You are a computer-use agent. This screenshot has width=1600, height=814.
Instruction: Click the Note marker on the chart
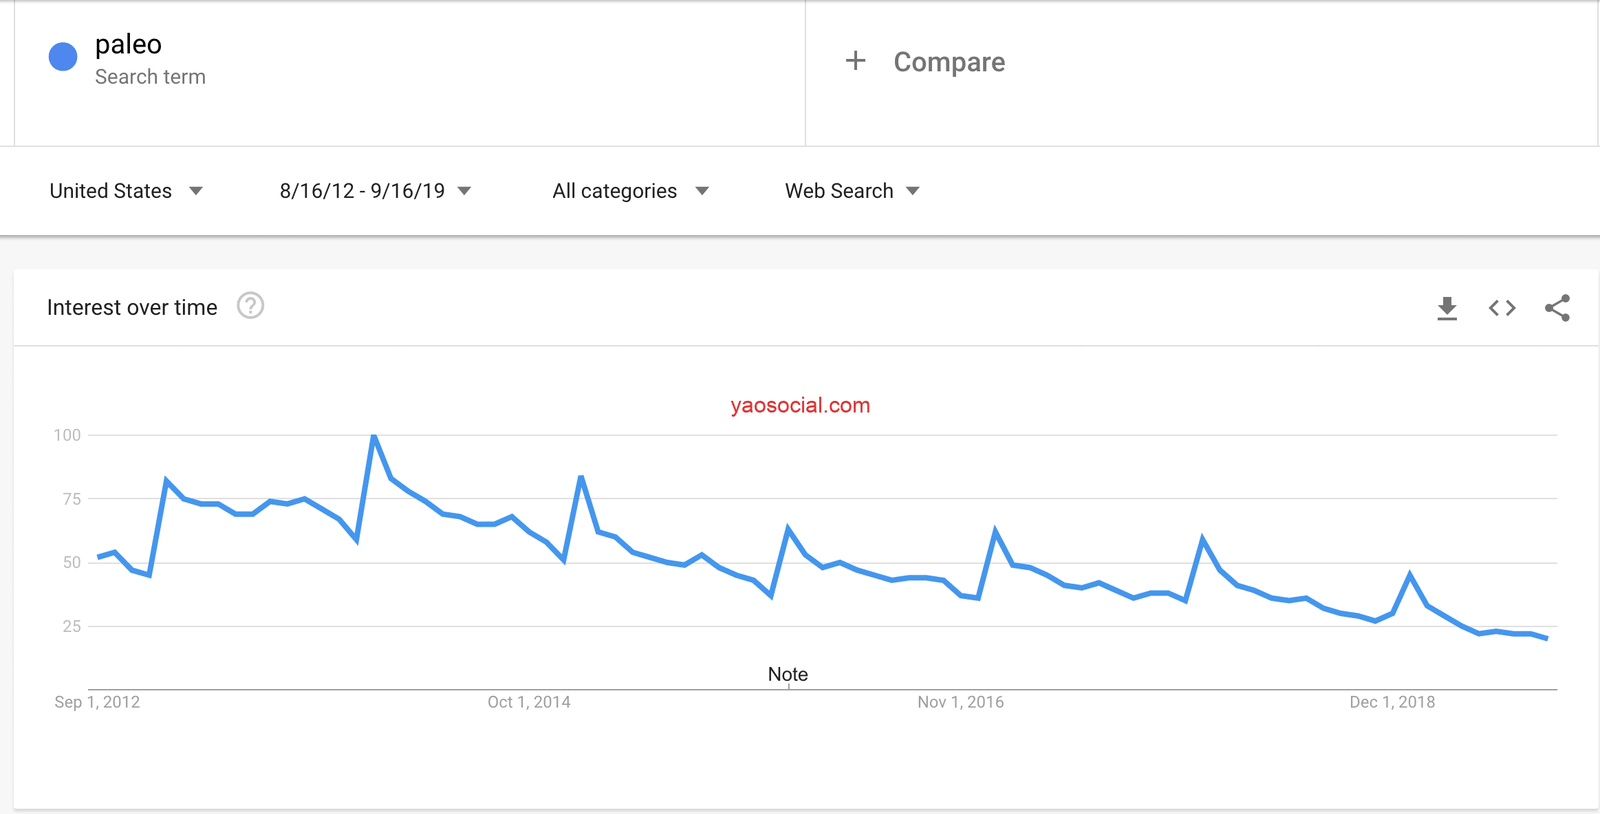click(788, 675)
